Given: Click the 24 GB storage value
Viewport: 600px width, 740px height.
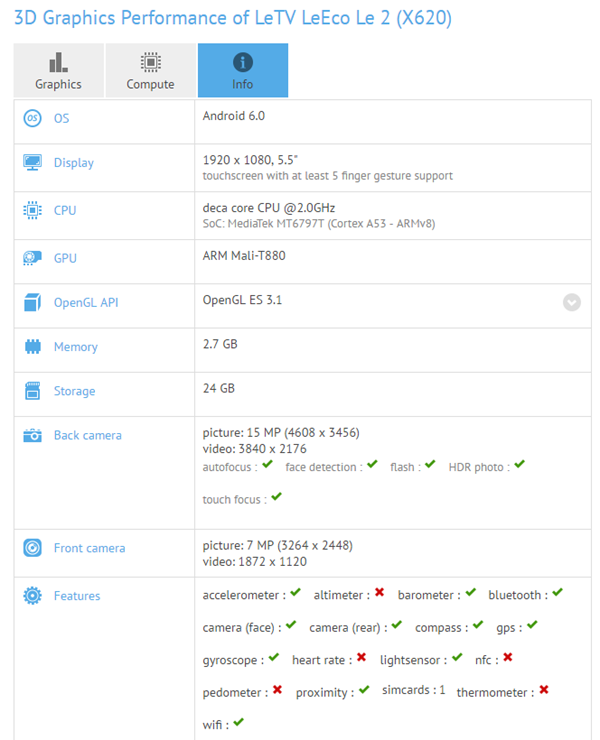Looking at the screenshot, I should pos(219,388).
